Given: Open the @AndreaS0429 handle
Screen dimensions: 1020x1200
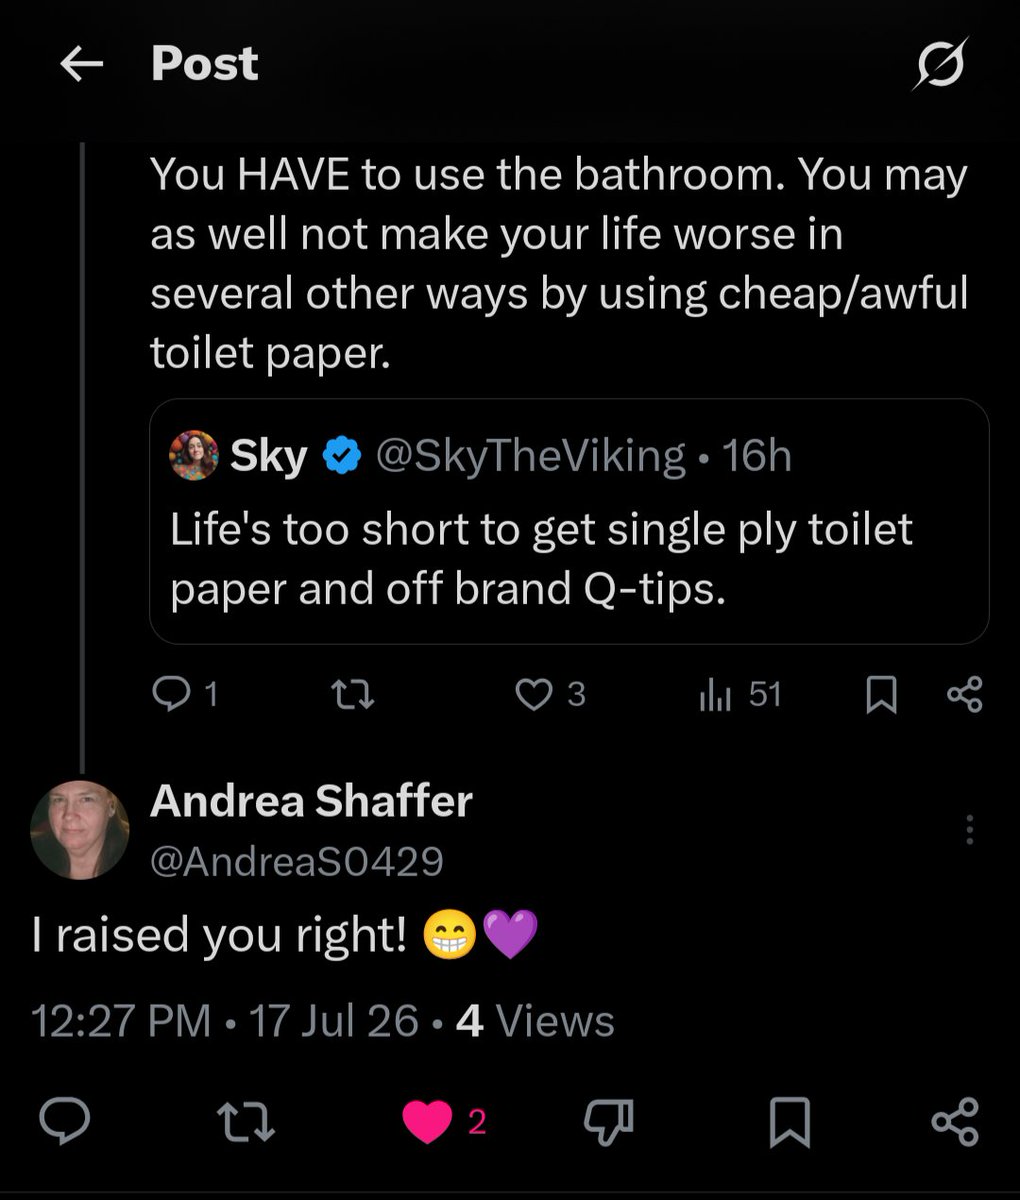Looking at the screenshot, I should point(296,860).
